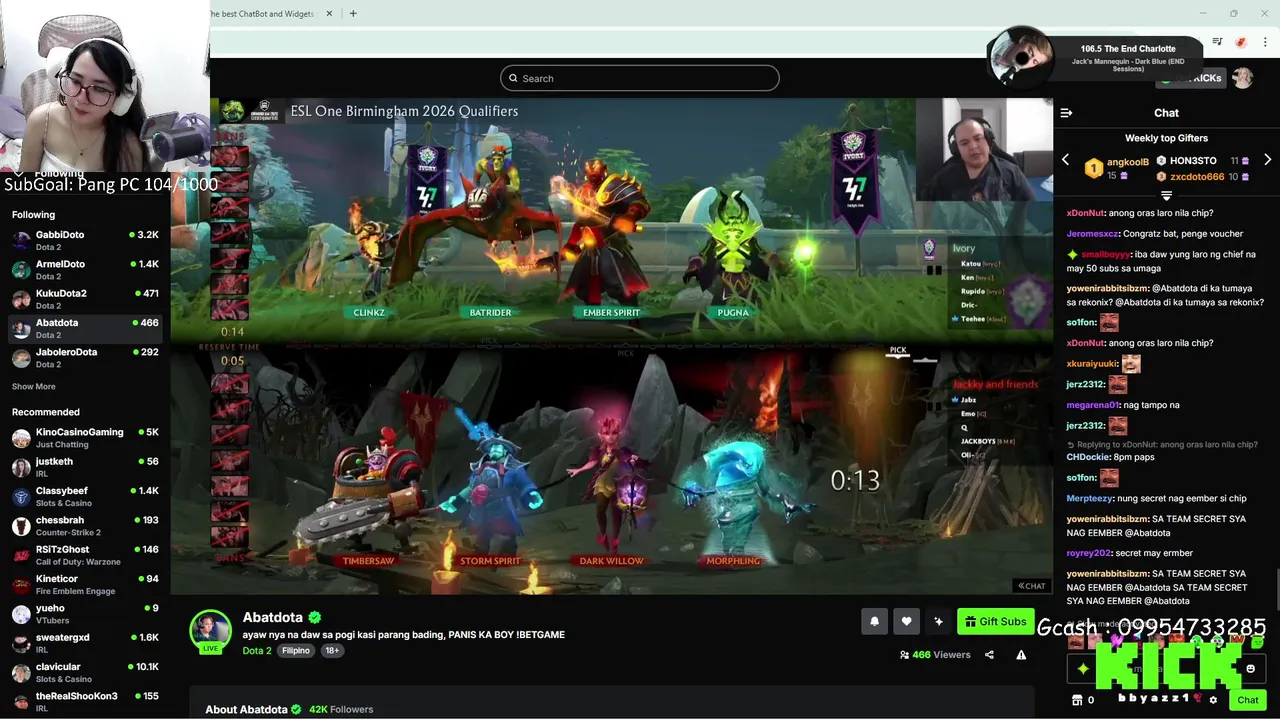Click zxcdoto666 in top gifters
This screenshot has height=720, width=1280.
coord(1197,176)
